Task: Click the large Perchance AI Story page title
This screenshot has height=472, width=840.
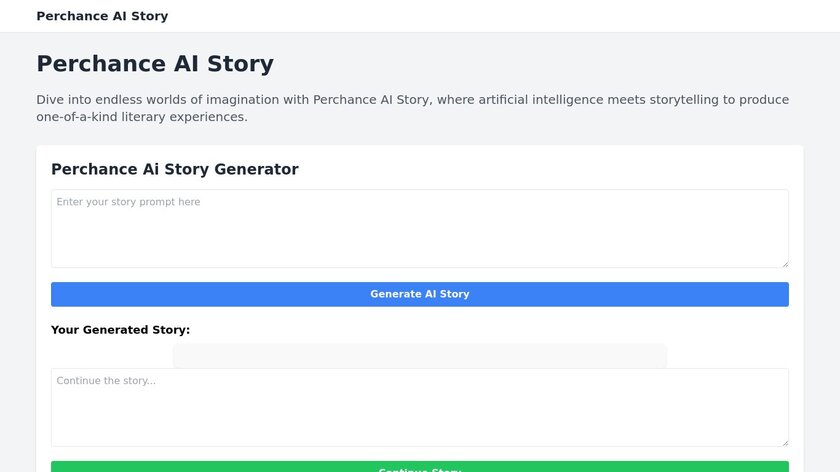Action: coord(155,64)
